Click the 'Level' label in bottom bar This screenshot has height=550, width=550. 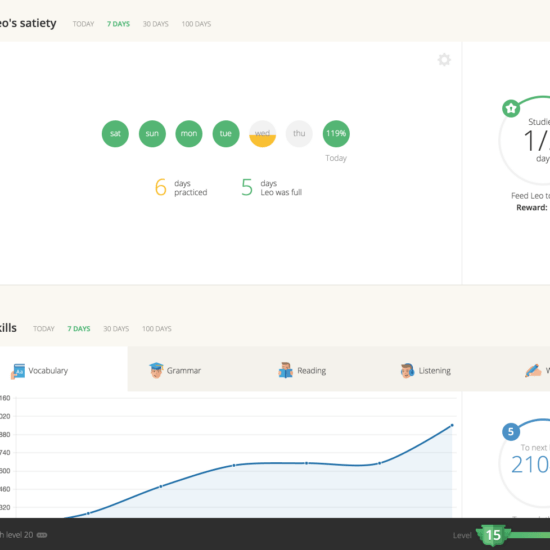(x=462, y=535)
